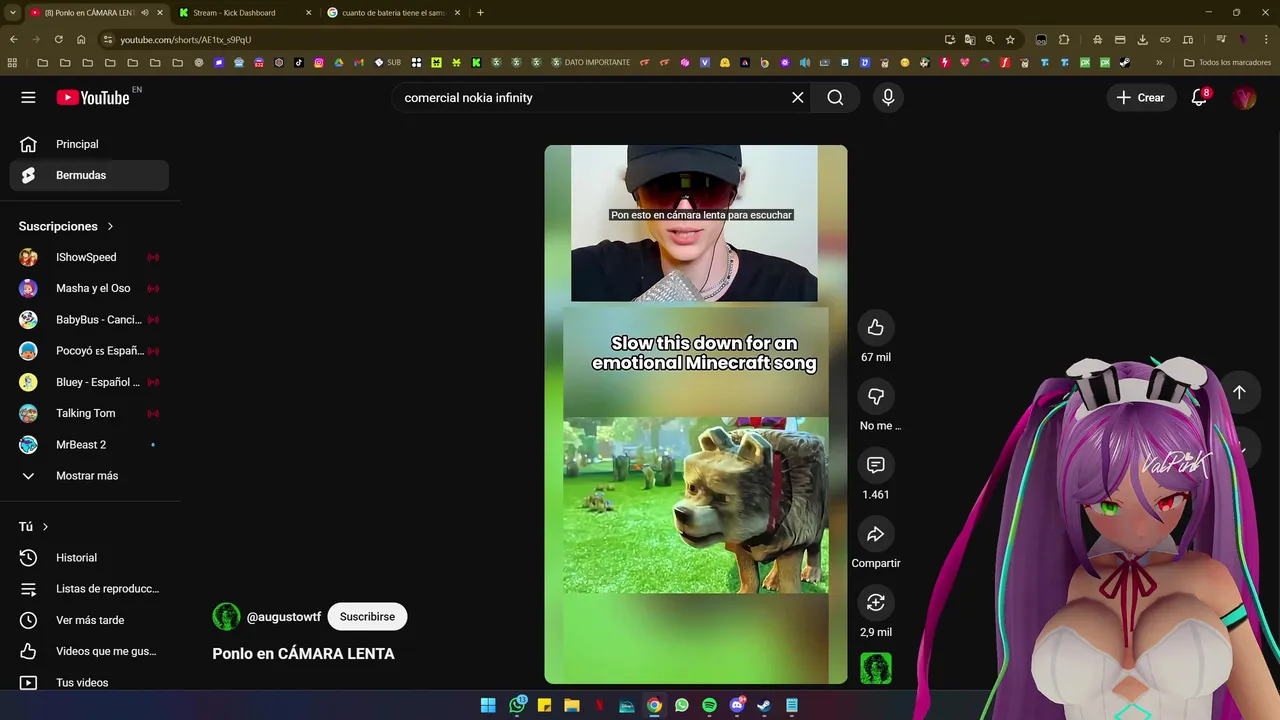Bookmark this page with the star
This screenshot has height=720, width=1280.
click(x=1010, y=39)
